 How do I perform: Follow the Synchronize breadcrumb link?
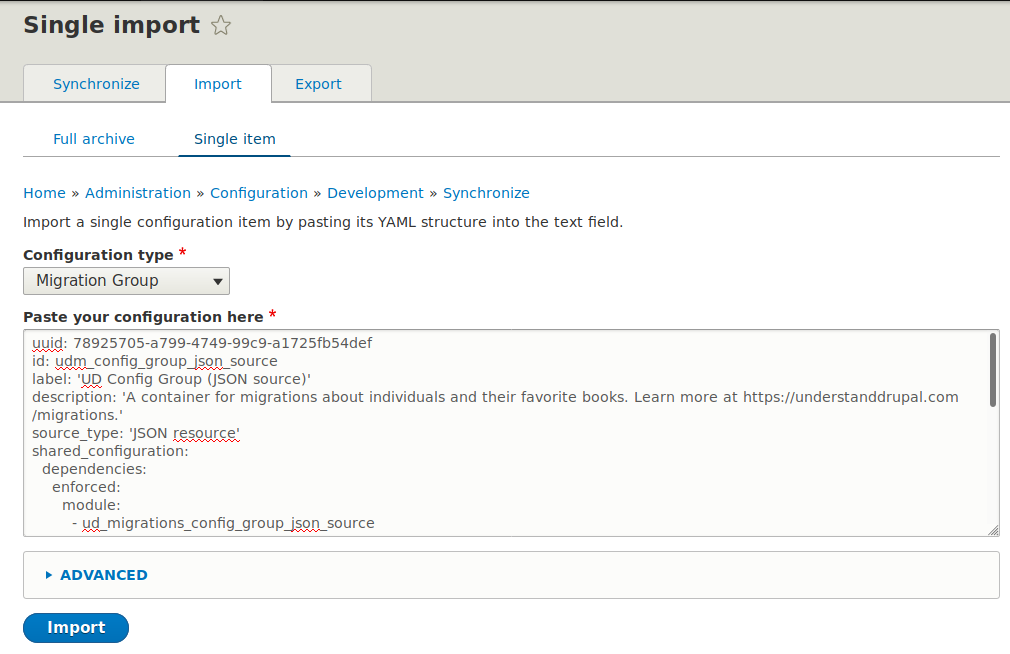(x=486, y=193)
